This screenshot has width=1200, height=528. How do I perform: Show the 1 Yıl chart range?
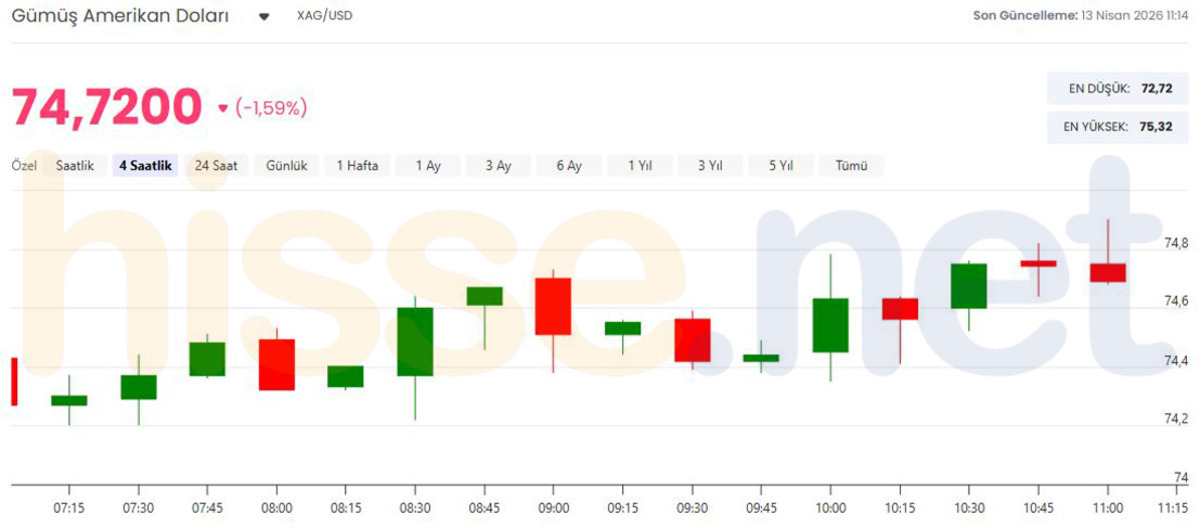point(640,166)
